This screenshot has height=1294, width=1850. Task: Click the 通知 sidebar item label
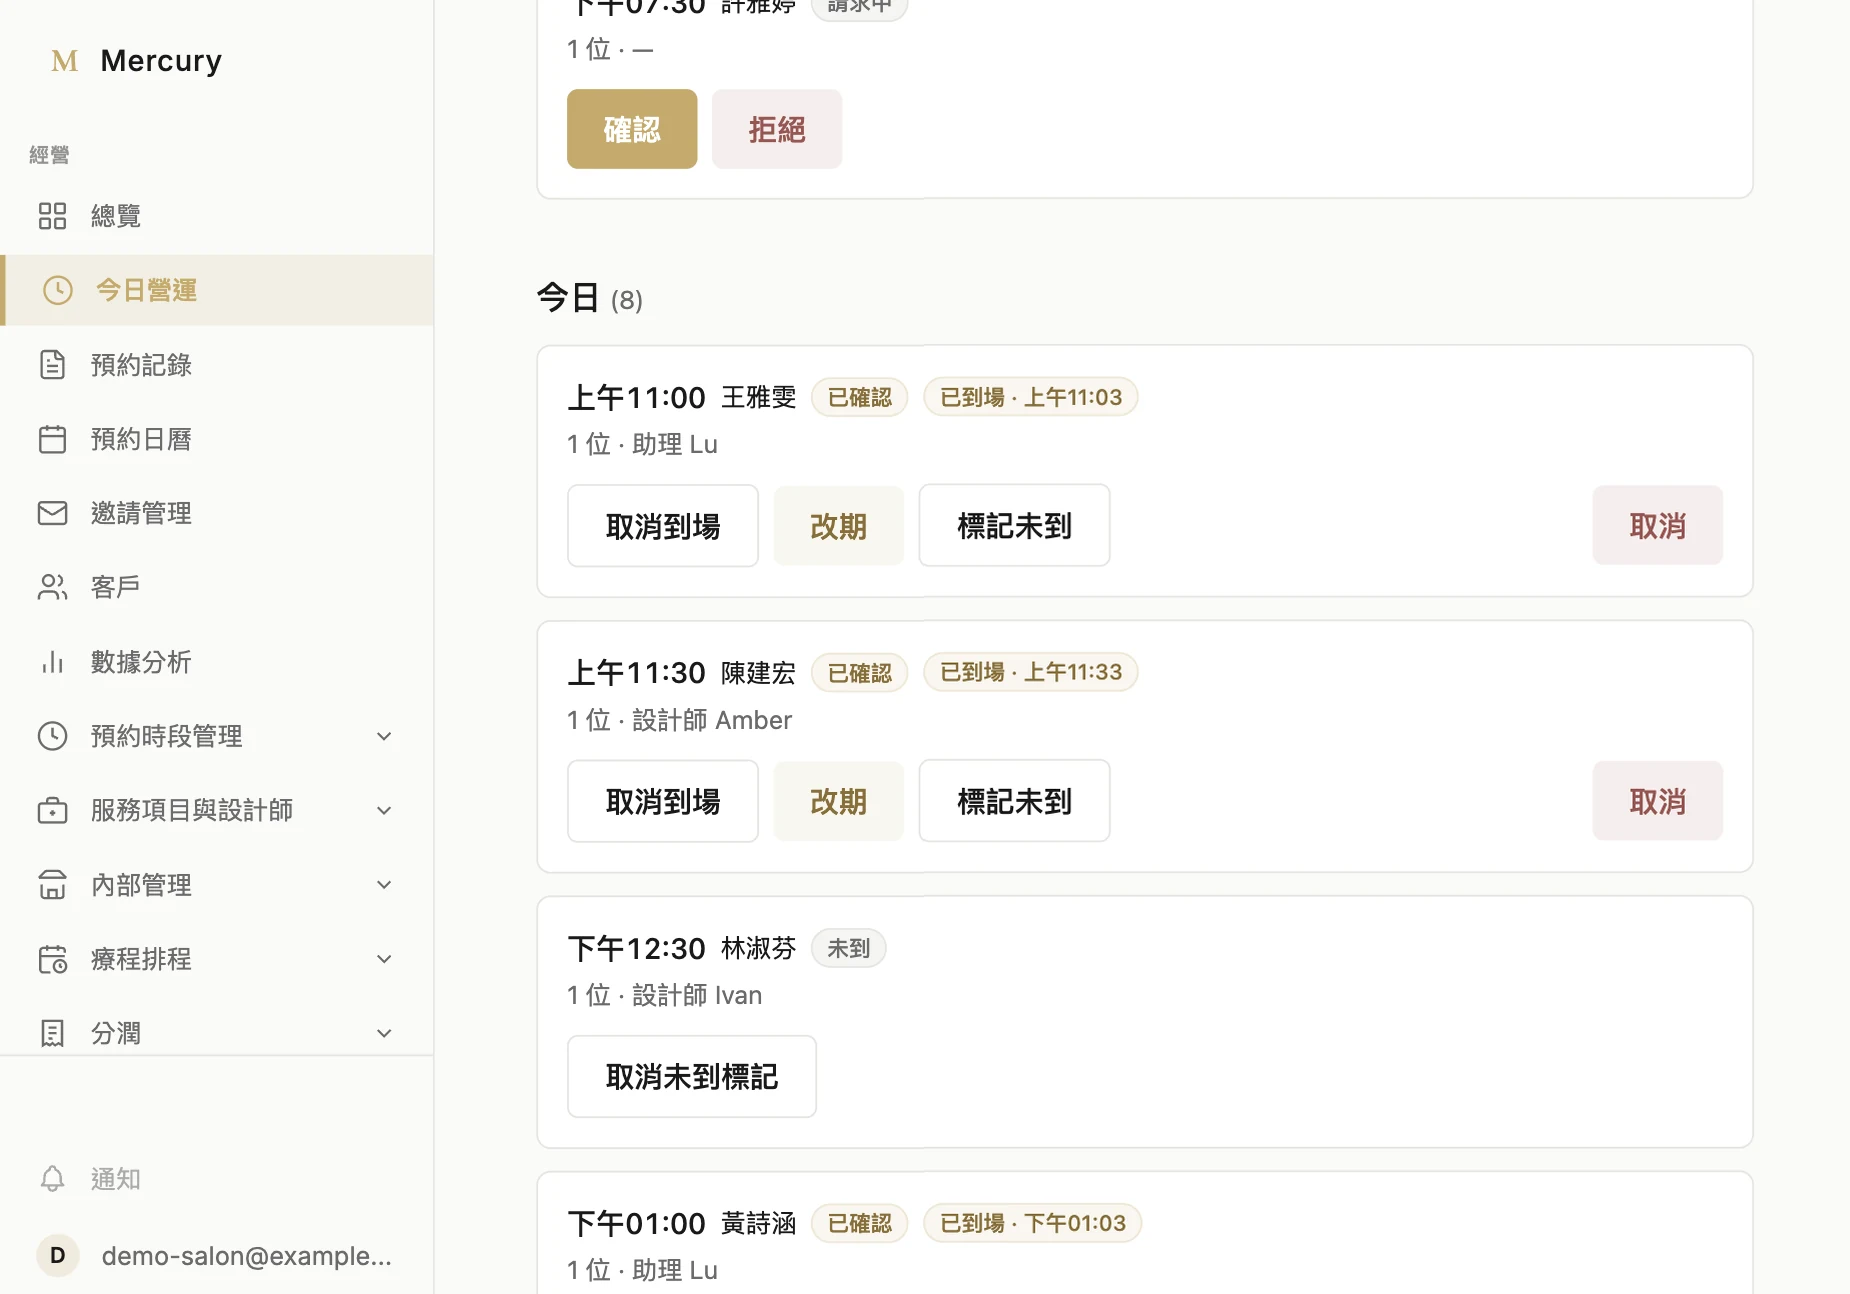[116, 1179]
